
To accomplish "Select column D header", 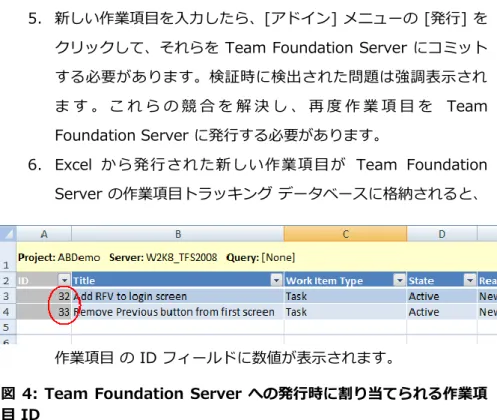I will point(442,234).
